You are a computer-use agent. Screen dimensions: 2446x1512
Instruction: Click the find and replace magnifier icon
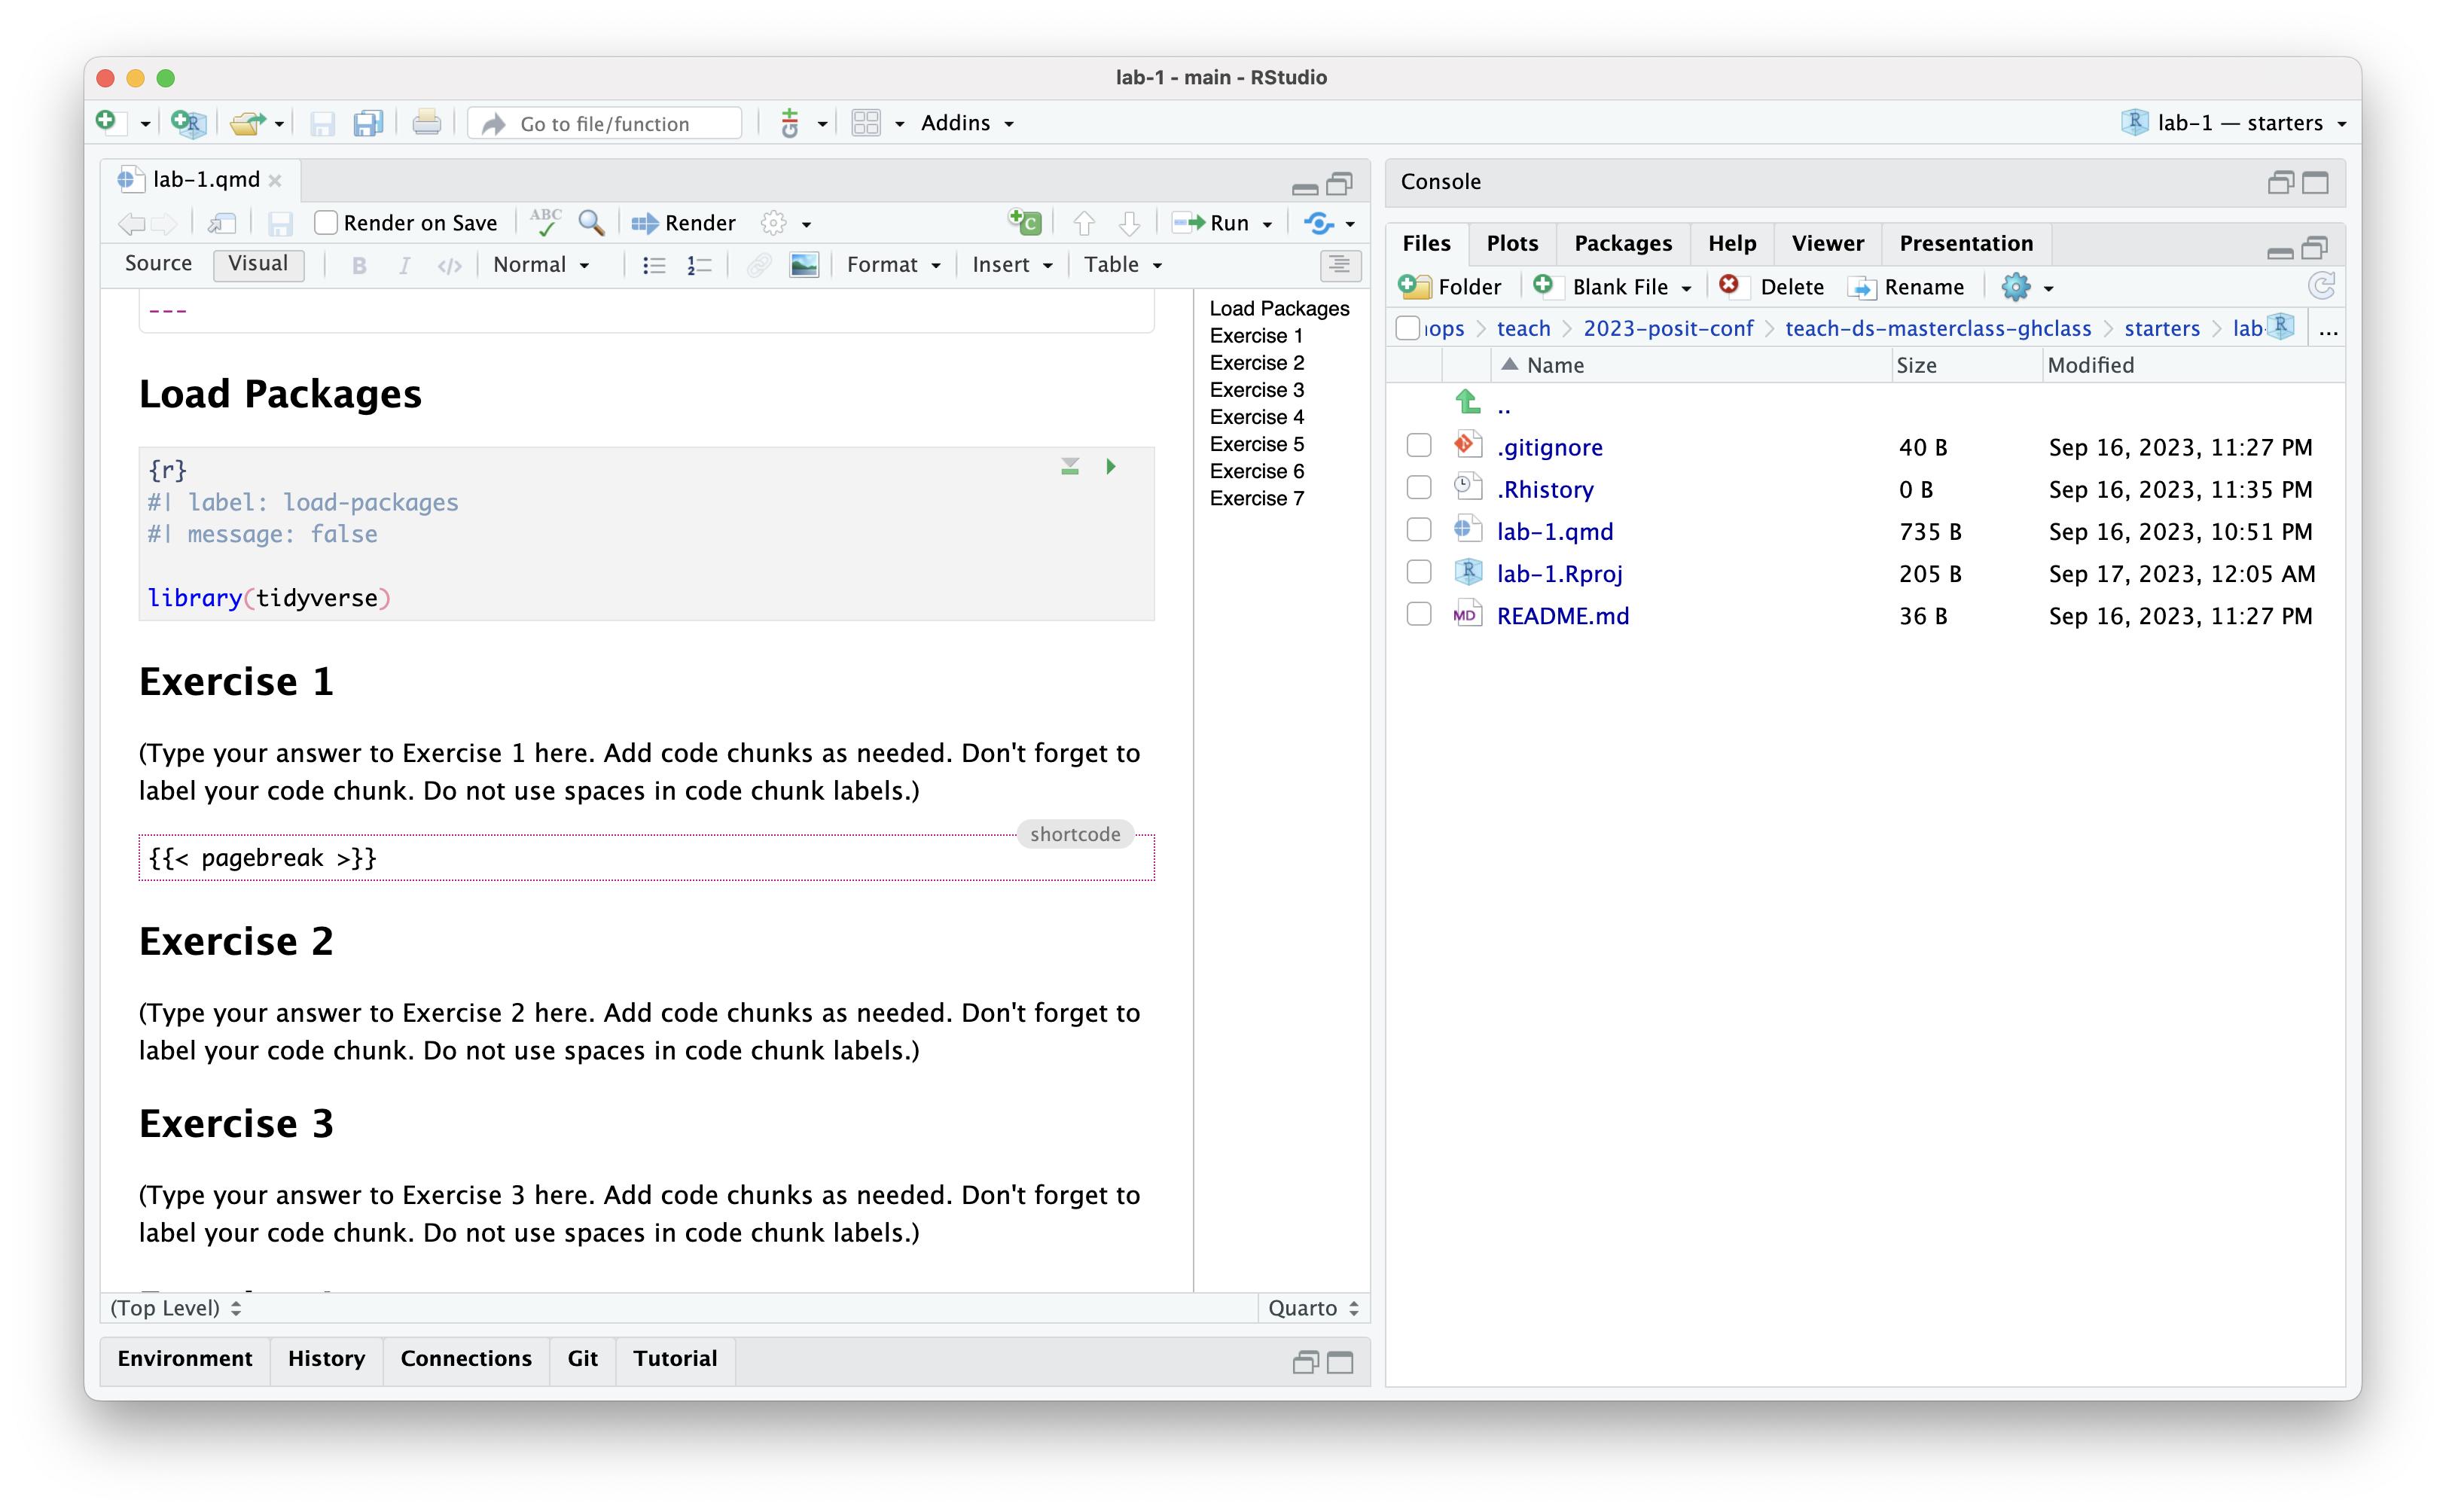[591, 223]
